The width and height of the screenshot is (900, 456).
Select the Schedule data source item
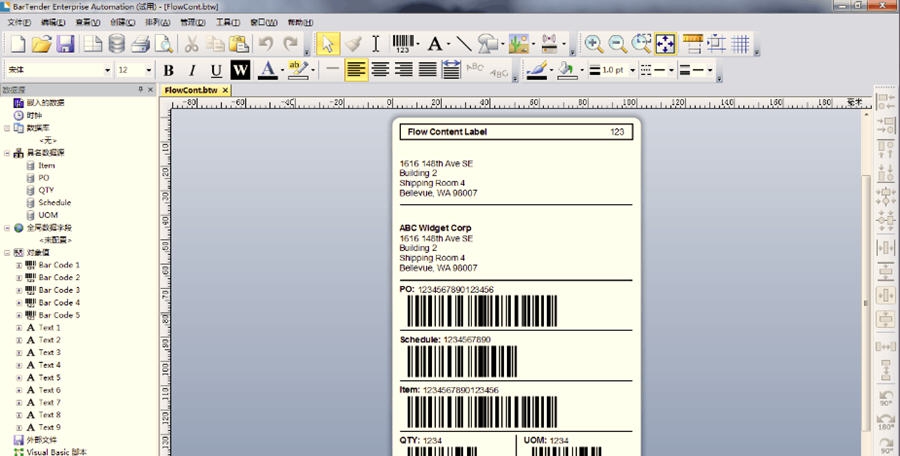tap(54, 202)
